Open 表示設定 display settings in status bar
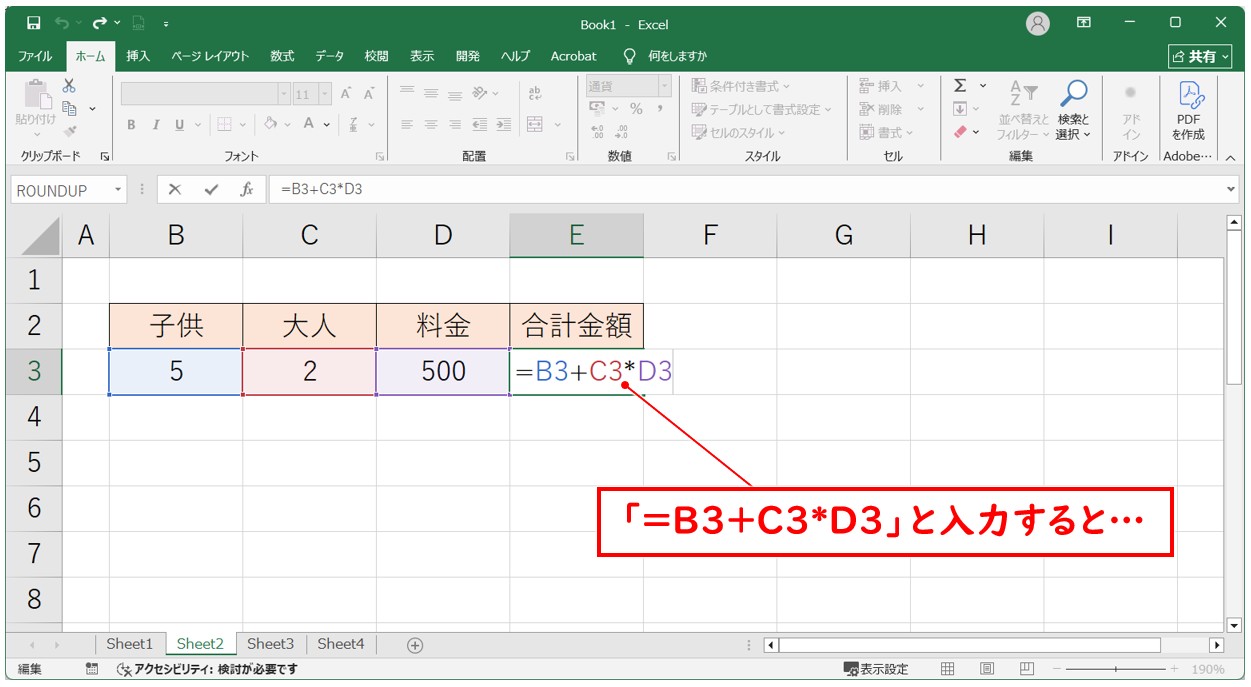 click(876, 669)
